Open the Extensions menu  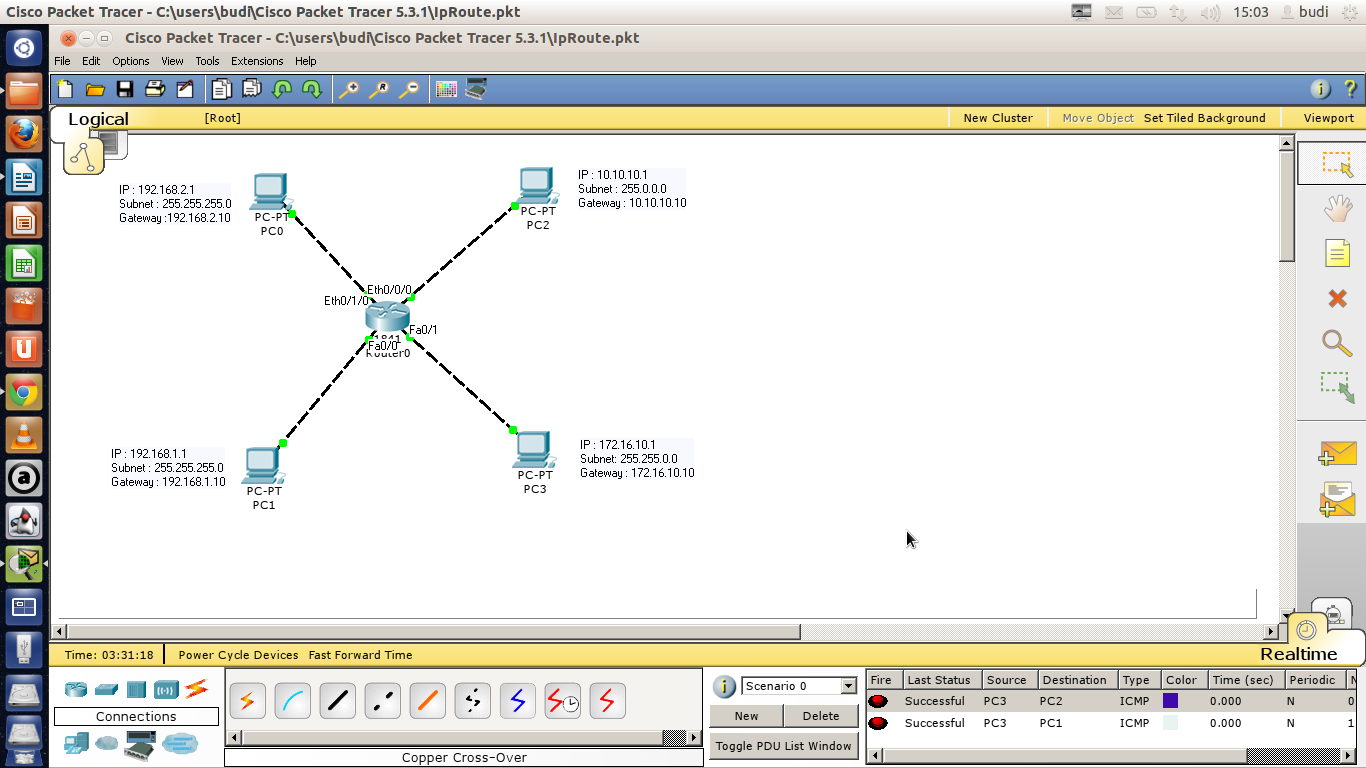point(257,61)
